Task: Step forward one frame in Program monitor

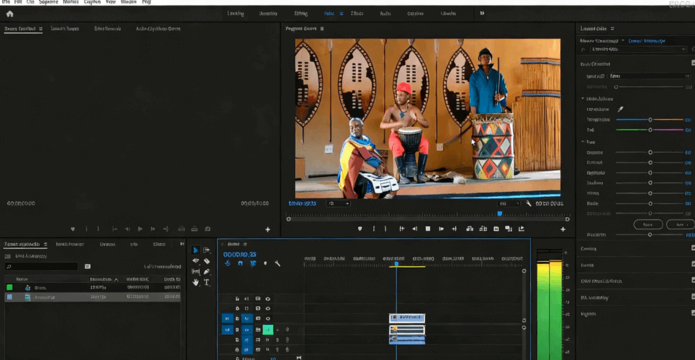Action: (441, 229)
